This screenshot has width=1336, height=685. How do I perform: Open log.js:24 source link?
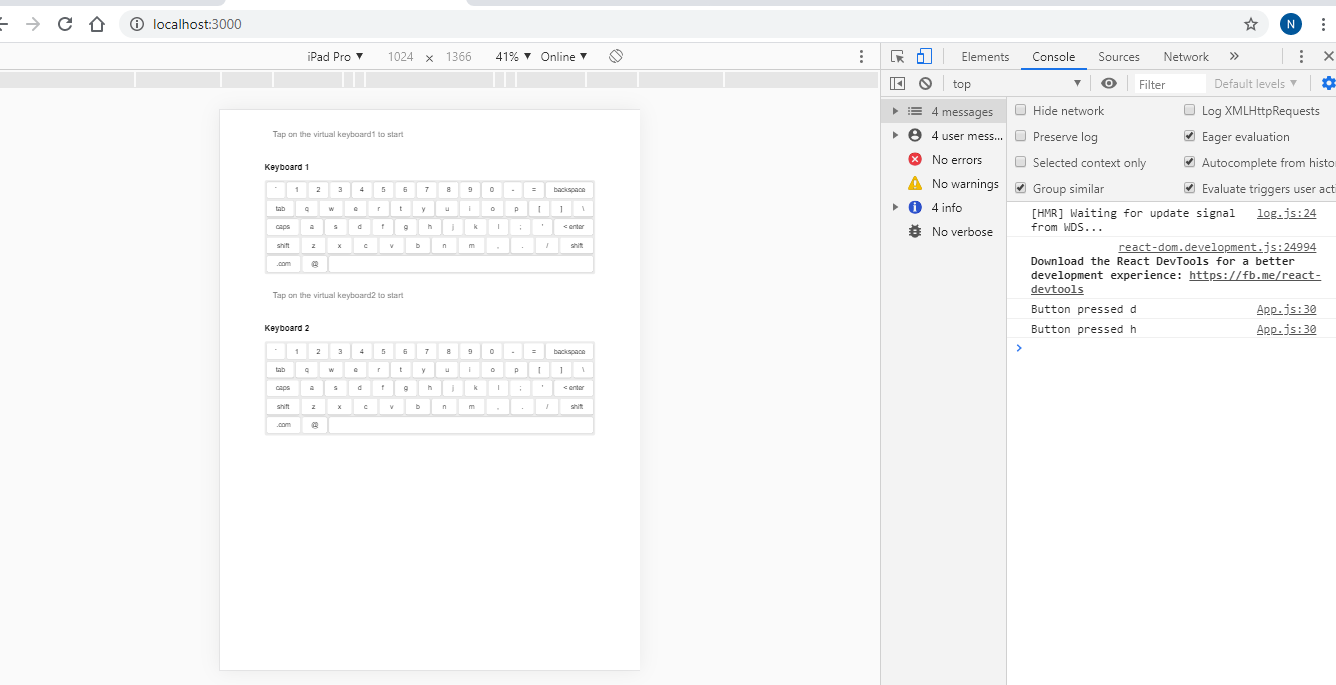click(1286, 213)
